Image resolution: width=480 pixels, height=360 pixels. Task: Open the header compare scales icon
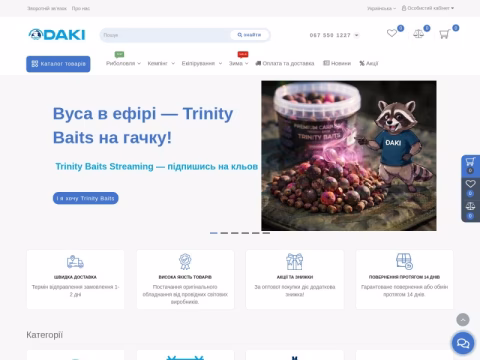click(x=418, y=34)
